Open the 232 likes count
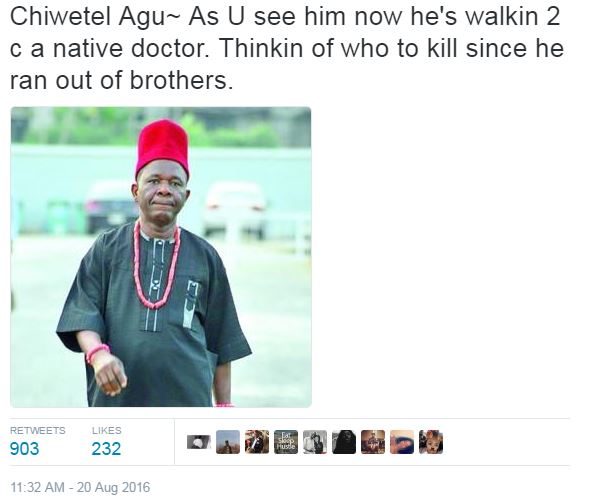This screenshot has height=496, width=603. coord(106,449)
